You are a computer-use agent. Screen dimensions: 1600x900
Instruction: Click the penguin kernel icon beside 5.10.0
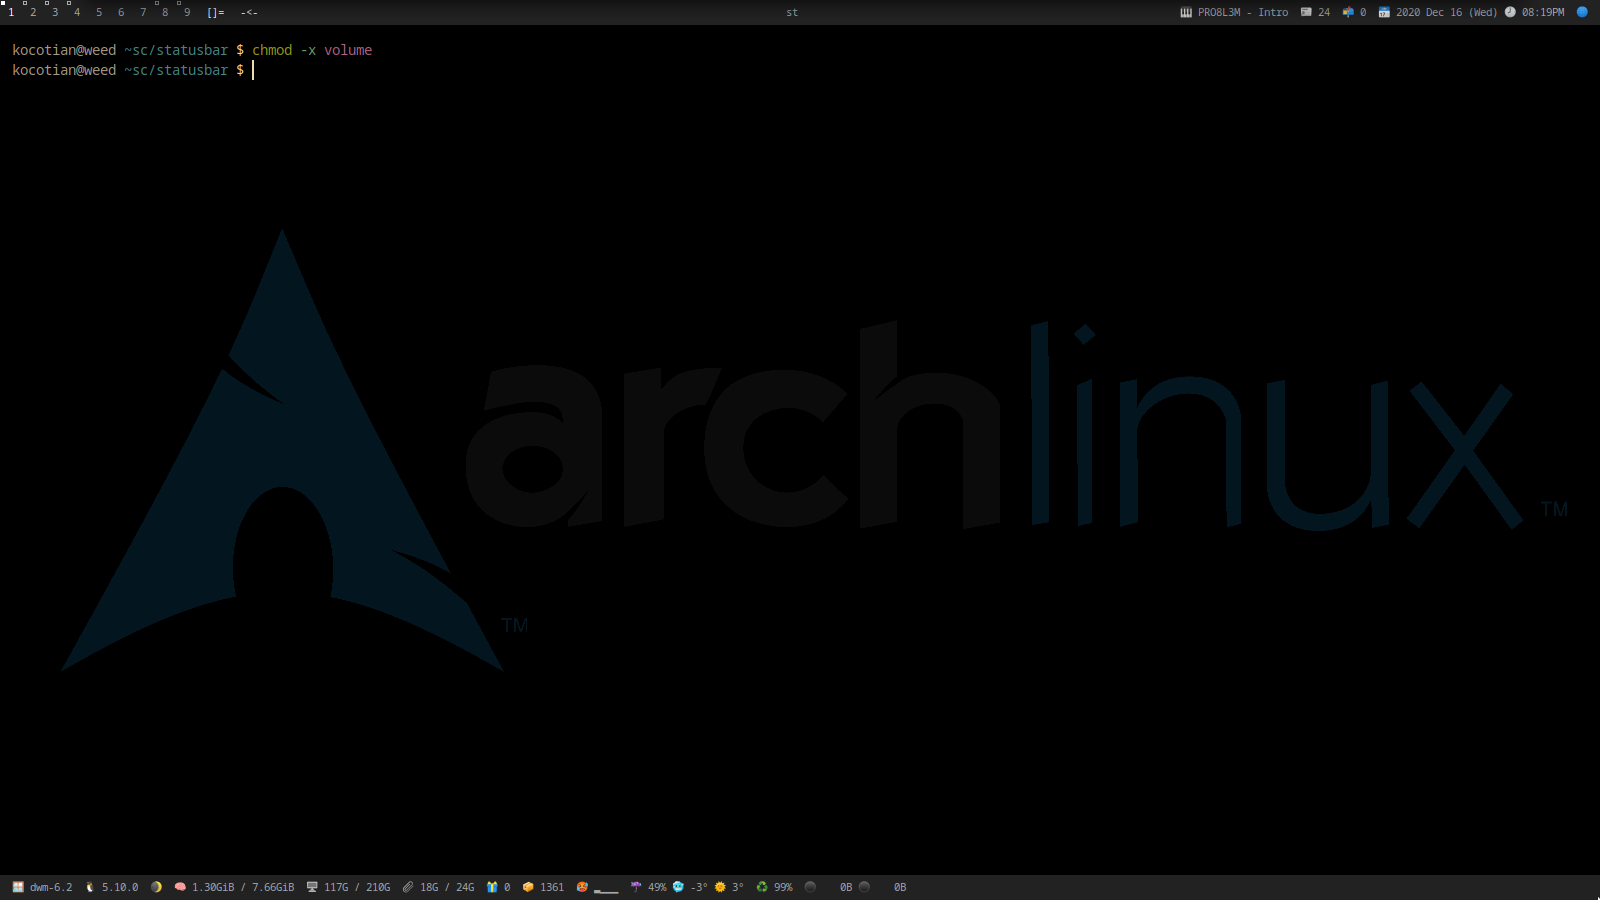(90, 887)
